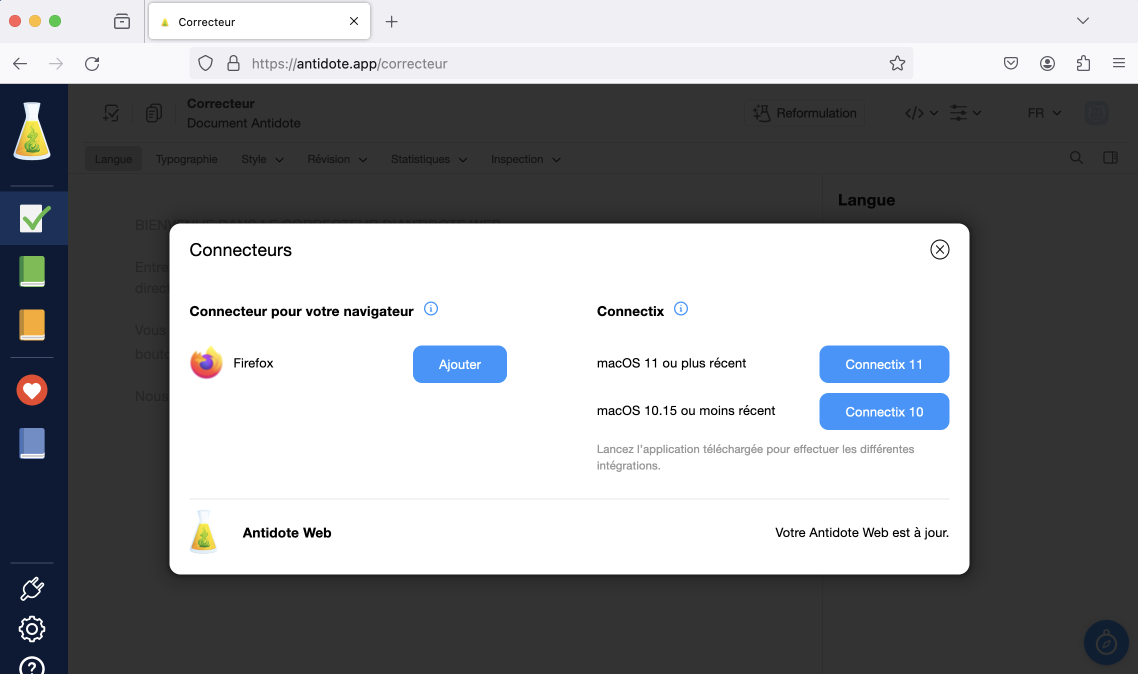Click the plug connectors icon in sidebar
This screenshot has height=674, width=1138.
[32, 588]
